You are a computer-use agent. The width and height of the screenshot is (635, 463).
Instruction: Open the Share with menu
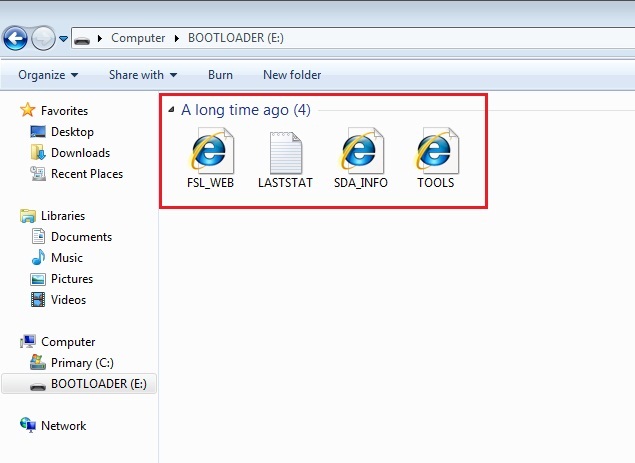pos(143,75)
